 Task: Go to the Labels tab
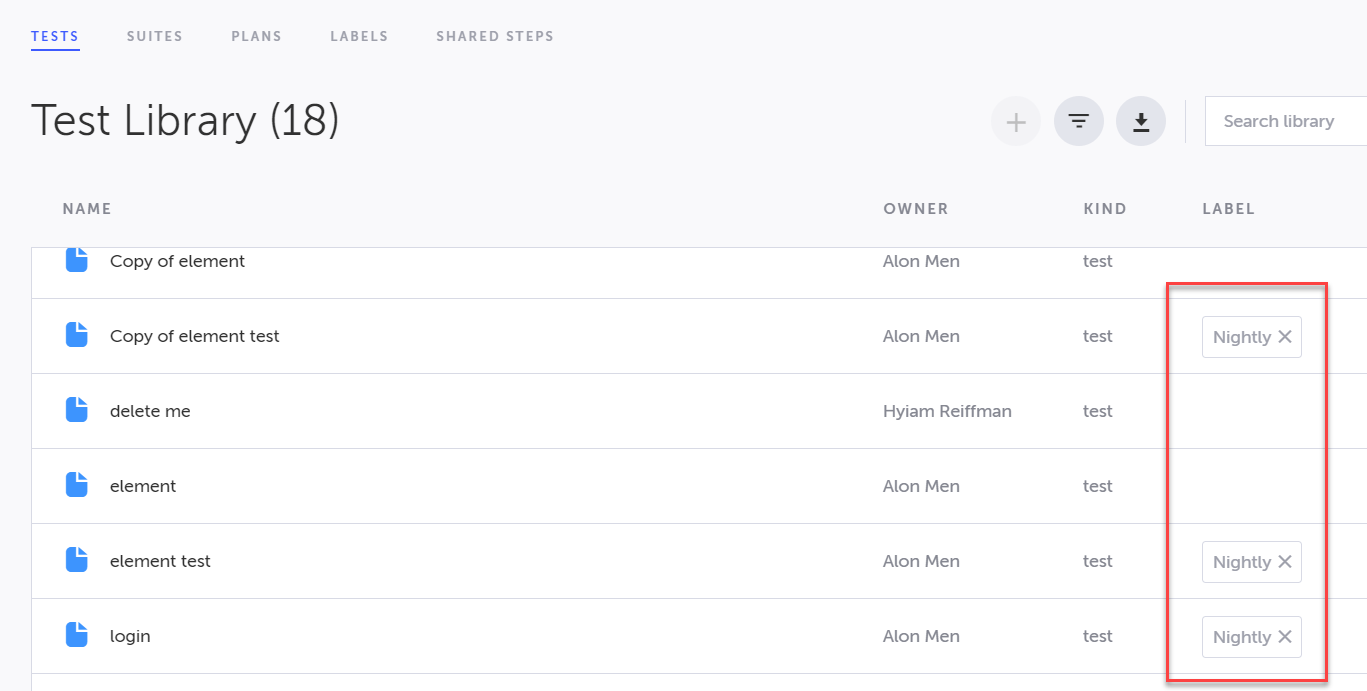pyautogui.click(x=359, y=36)
